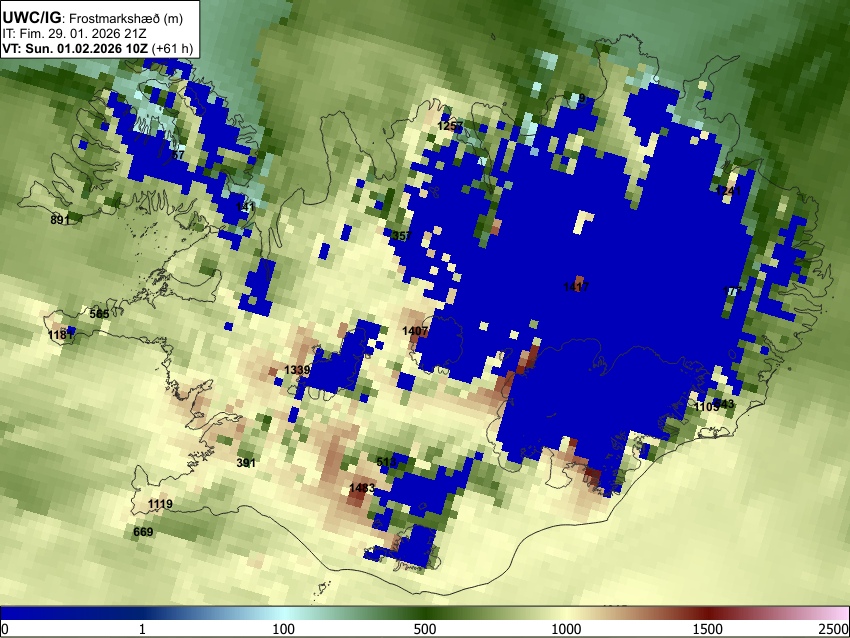This screenshot has height=638, width=850.
Task: Click the 'UWC/IG: Frostmarkshæð (m)' title line
Action: [x=93, y=18]
